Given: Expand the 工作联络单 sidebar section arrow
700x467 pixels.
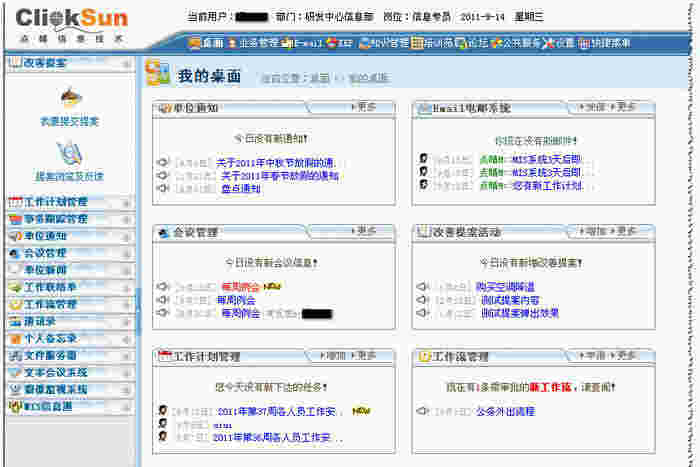Looking at the screenshot, I should pos(126,288).
